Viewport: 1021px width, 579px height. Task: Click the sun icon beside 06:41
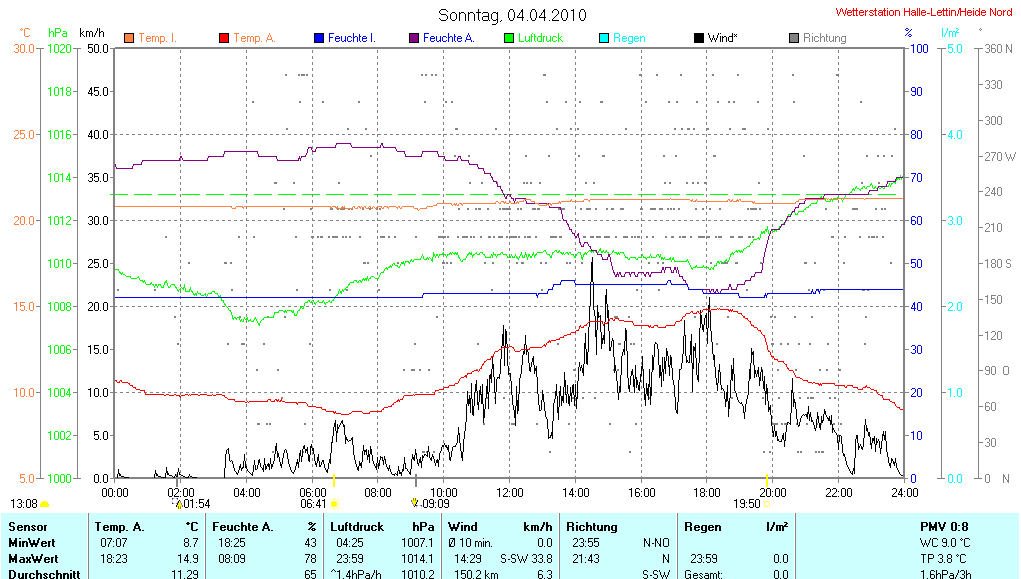point(334,504)
